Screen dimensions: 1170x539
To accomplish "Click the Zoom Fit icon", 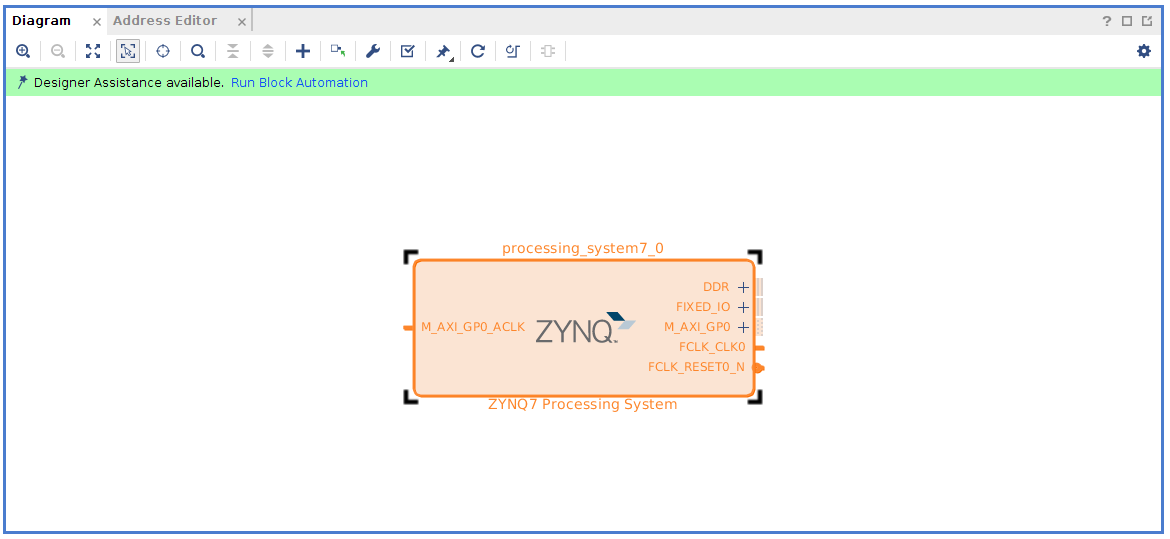I will coord(93,52).
